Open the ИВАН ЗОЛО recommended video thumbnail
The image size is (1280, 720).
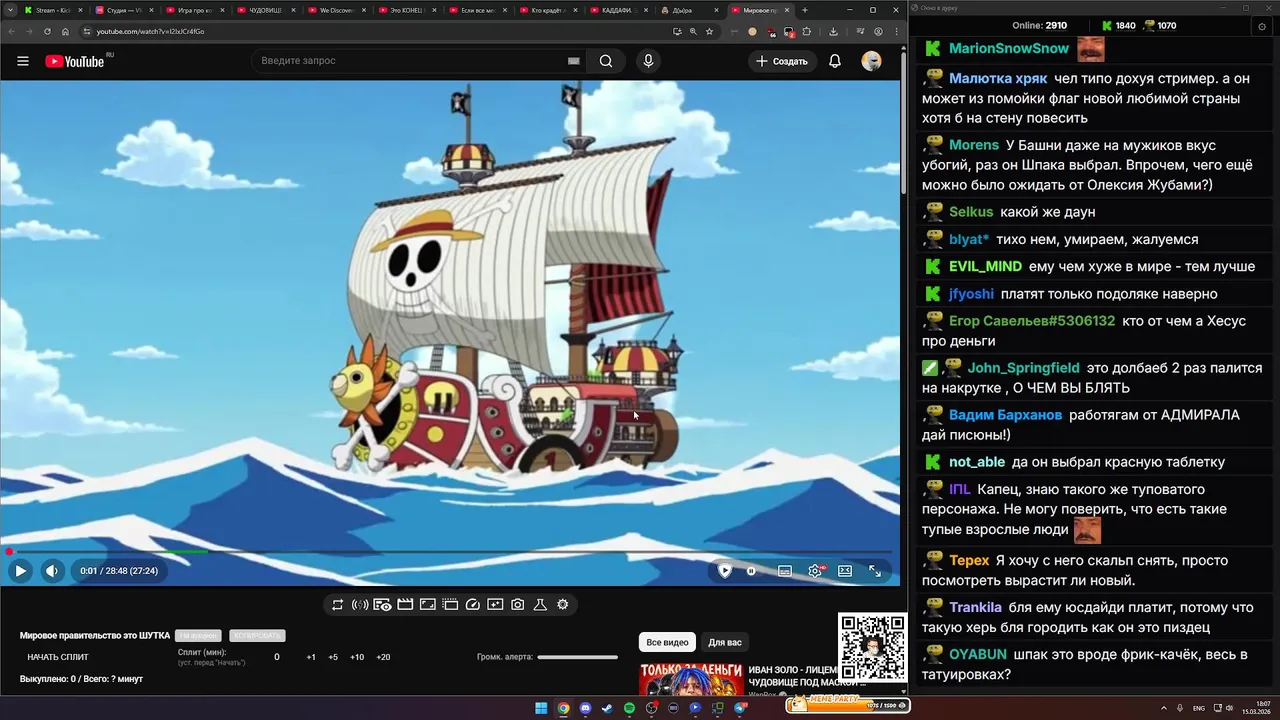point(692,679)
